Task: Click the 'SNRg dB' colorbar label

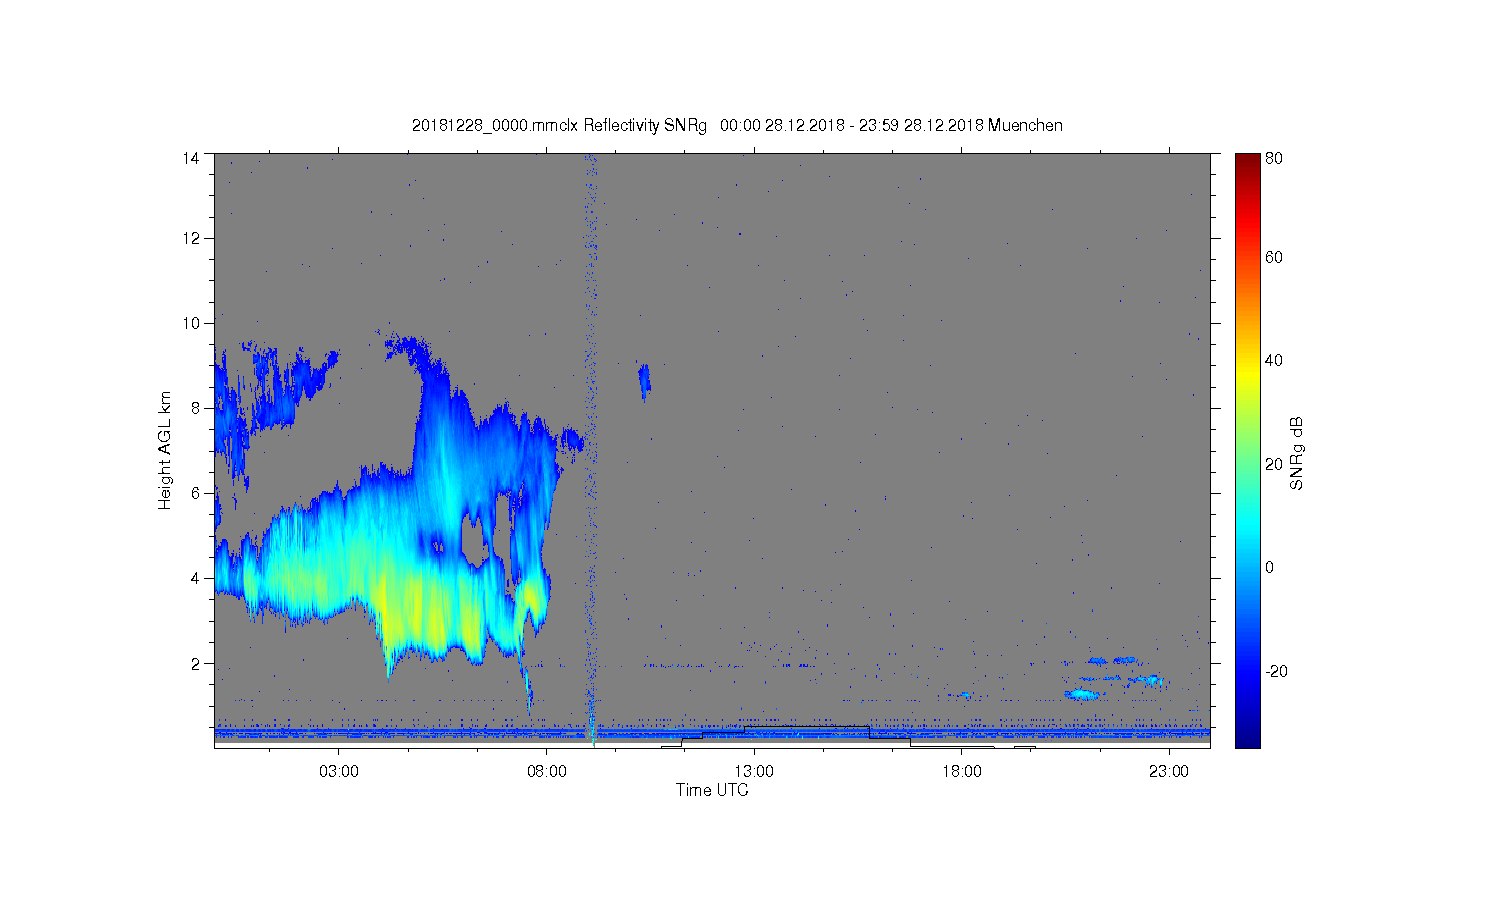Action: click(1297, 453)
